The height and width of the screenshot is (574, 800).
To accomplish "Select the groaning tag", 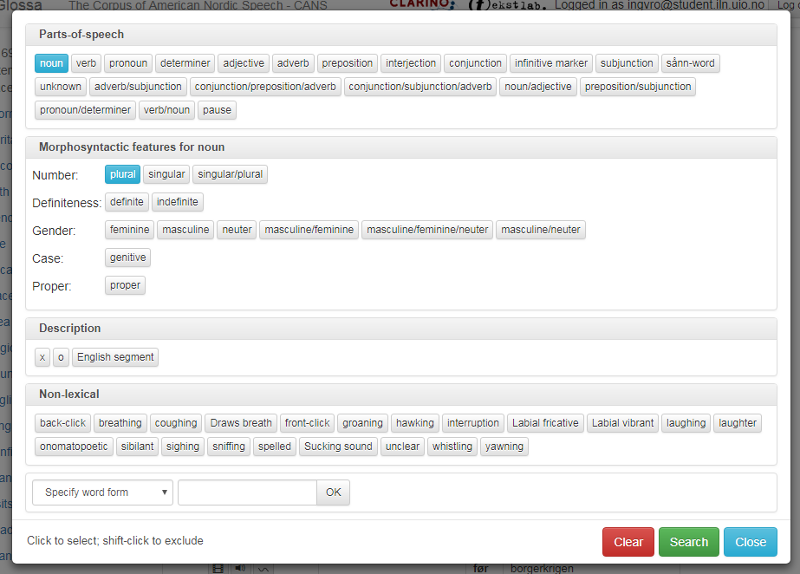I will [x=363, y=423].
